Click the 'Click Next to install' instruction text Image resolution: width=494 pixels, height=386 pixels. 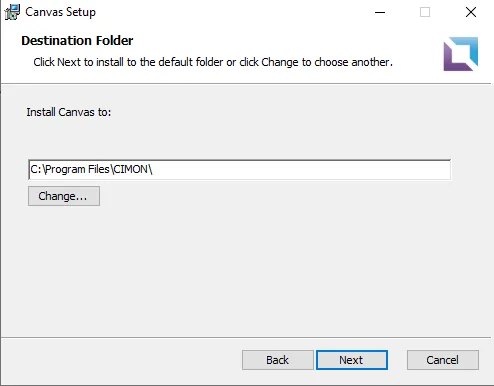coord(213,62)
